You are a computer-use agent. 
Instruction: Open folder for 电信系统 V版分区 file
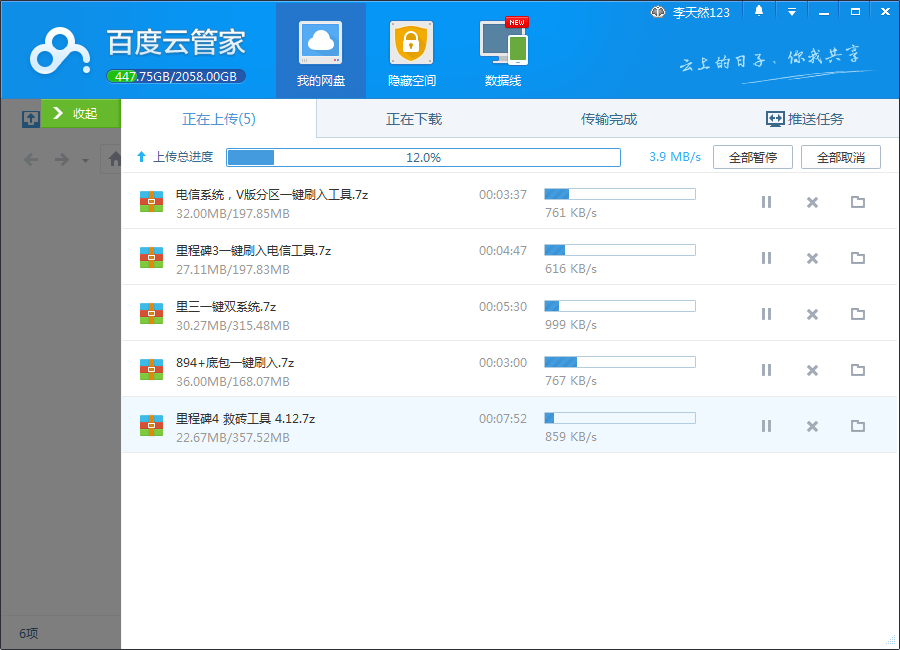click(x=858, y=202)
